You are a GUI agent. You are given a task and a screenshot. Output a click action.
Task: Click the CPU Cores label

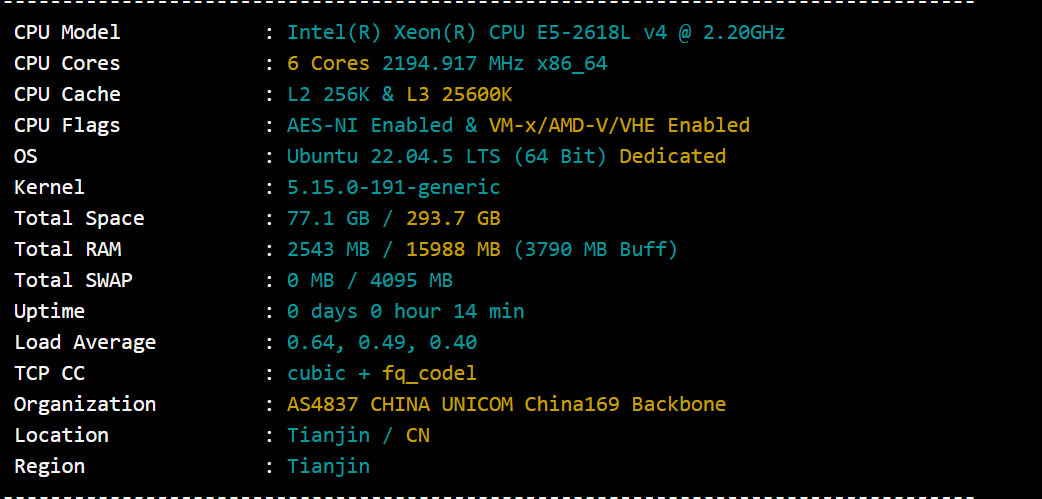pos(67,63)
